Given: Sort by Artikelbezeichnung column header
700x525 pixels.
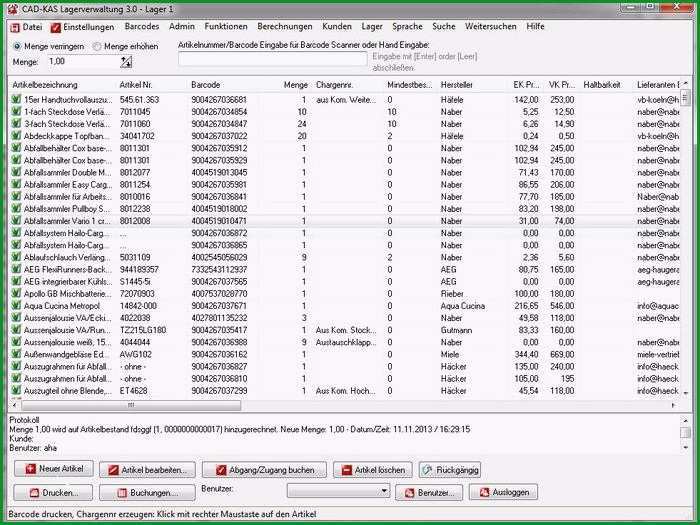Looking at the screenshot, I should tap(62, 85).
